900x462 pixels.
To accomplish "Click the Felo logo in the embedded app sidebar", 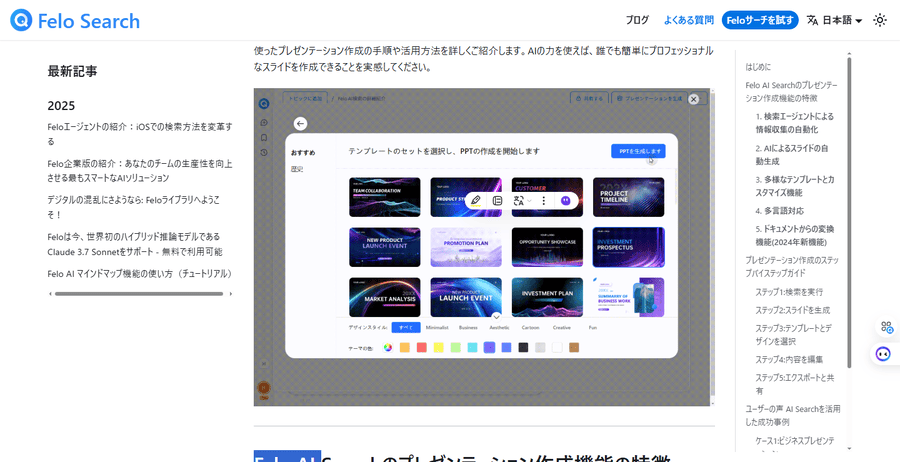I will (x=263, y=104).
